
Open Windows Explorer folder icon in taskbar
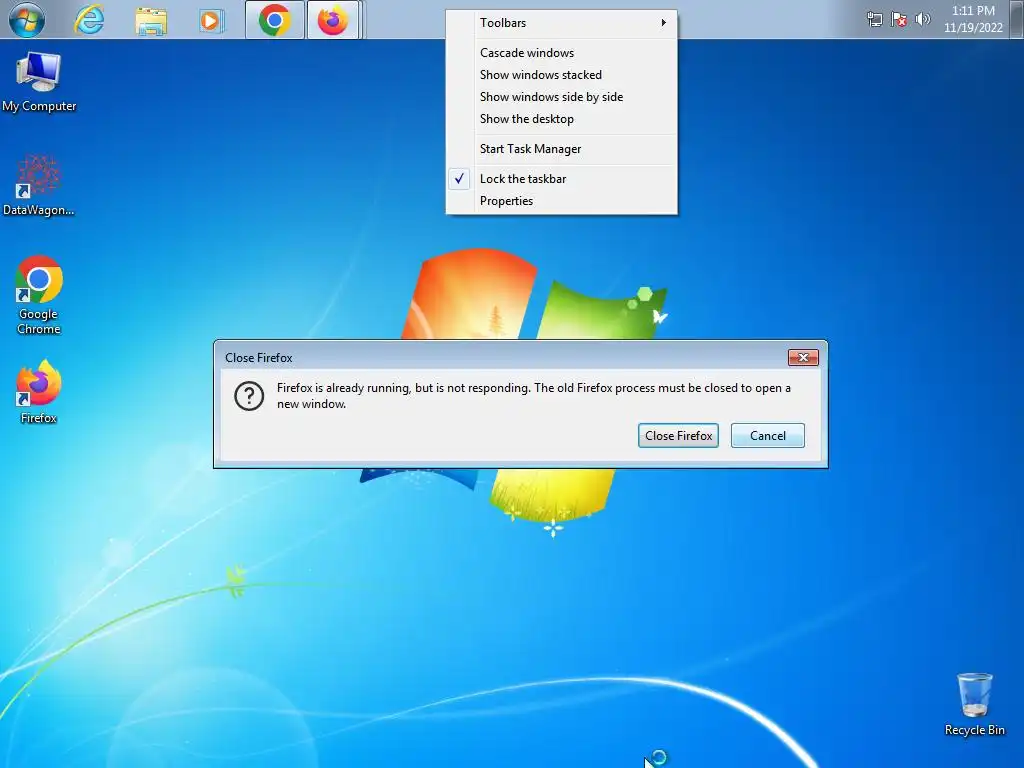point(151,21)
